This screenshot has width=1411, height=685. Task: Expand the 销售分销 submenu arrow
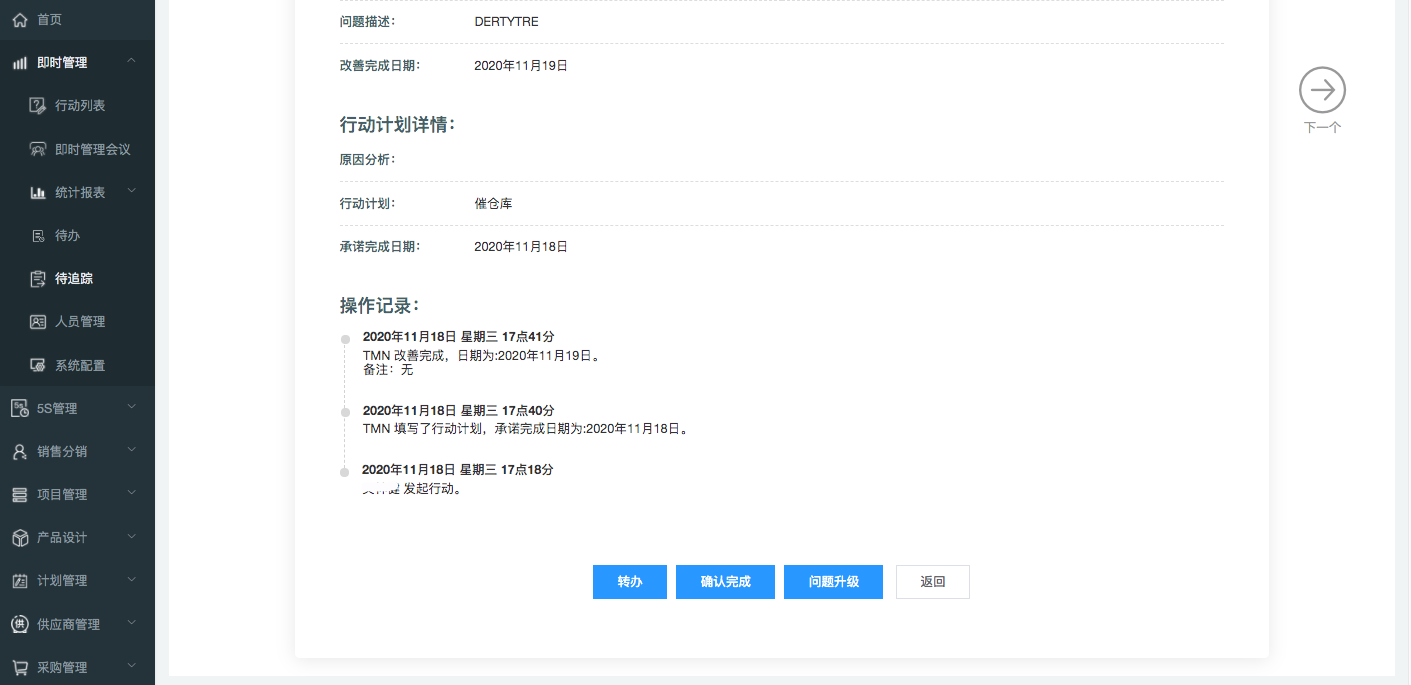coord(131,451)
